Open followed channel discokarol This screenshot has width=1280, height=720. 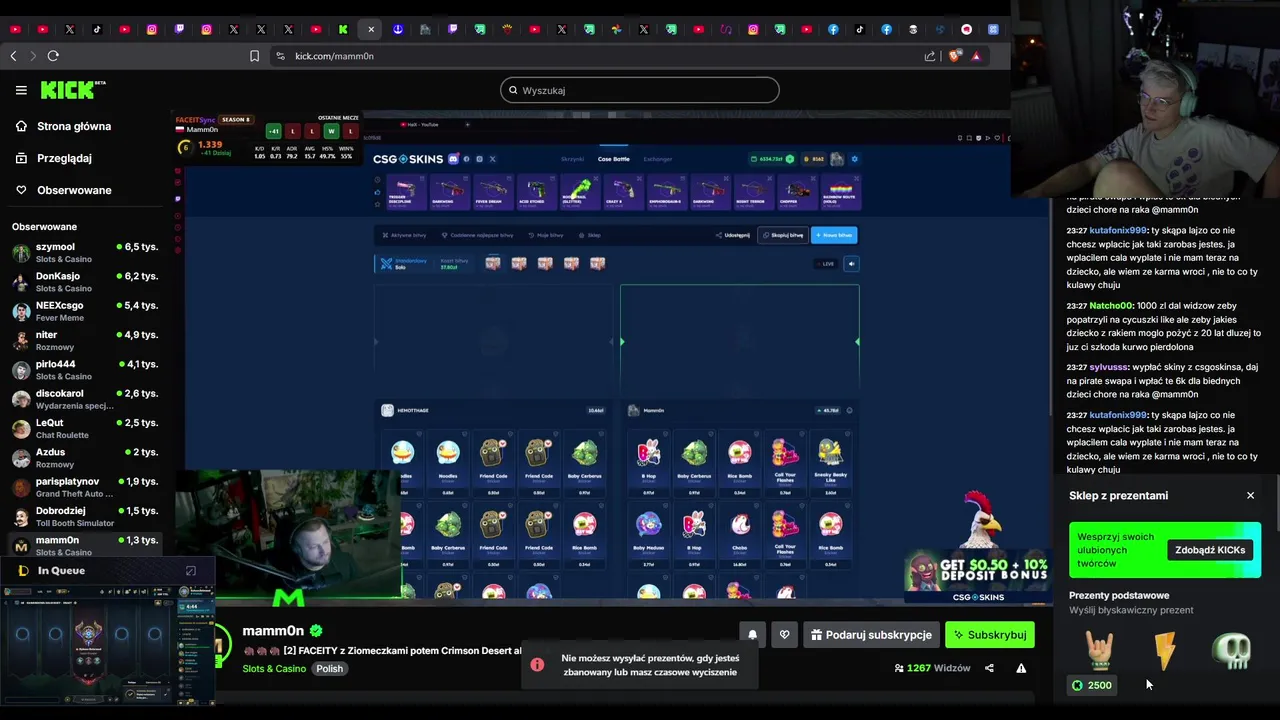point(85,399)
